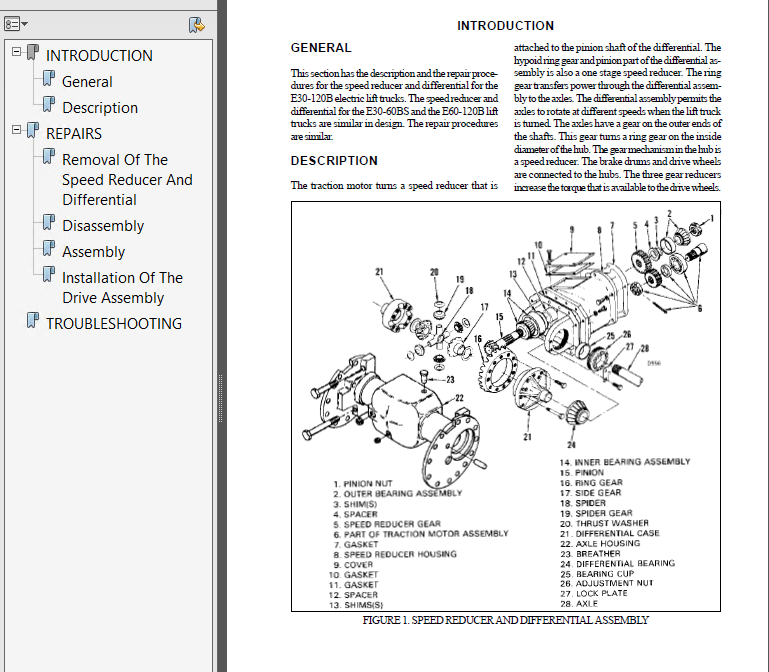Image resolution: width=769 pixels, height=672 pixels.
Task: Click the DESCRIPTION section heading
Action: (x=334, y=161)
